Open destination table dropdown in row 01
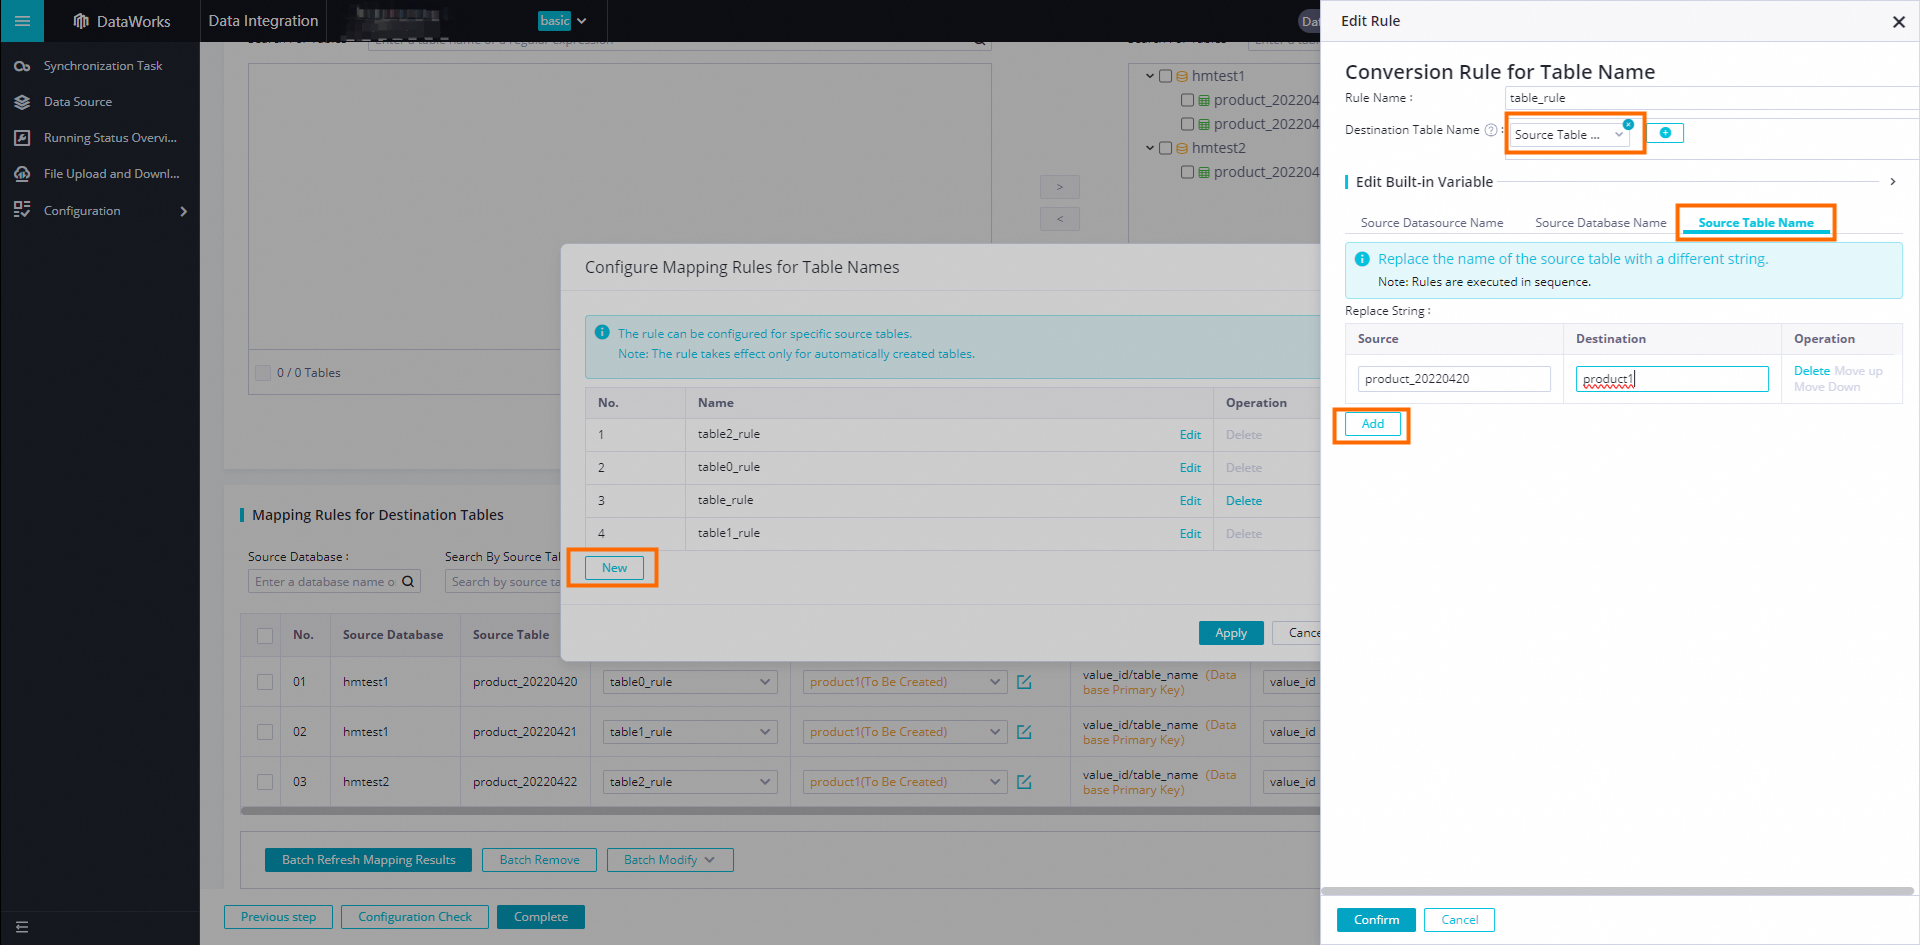 point(905,682)
